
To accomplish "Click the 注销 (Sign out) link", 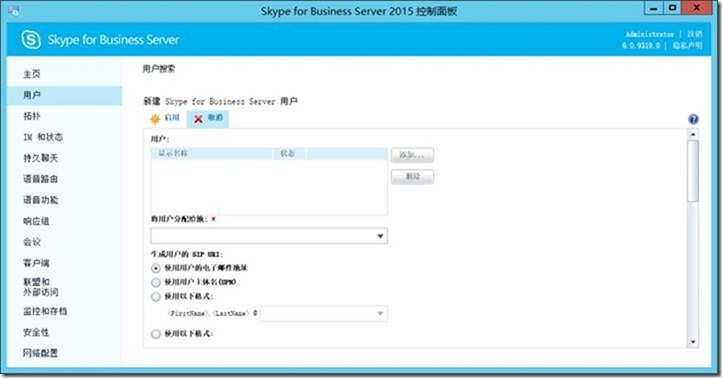I will pos(694,34).
